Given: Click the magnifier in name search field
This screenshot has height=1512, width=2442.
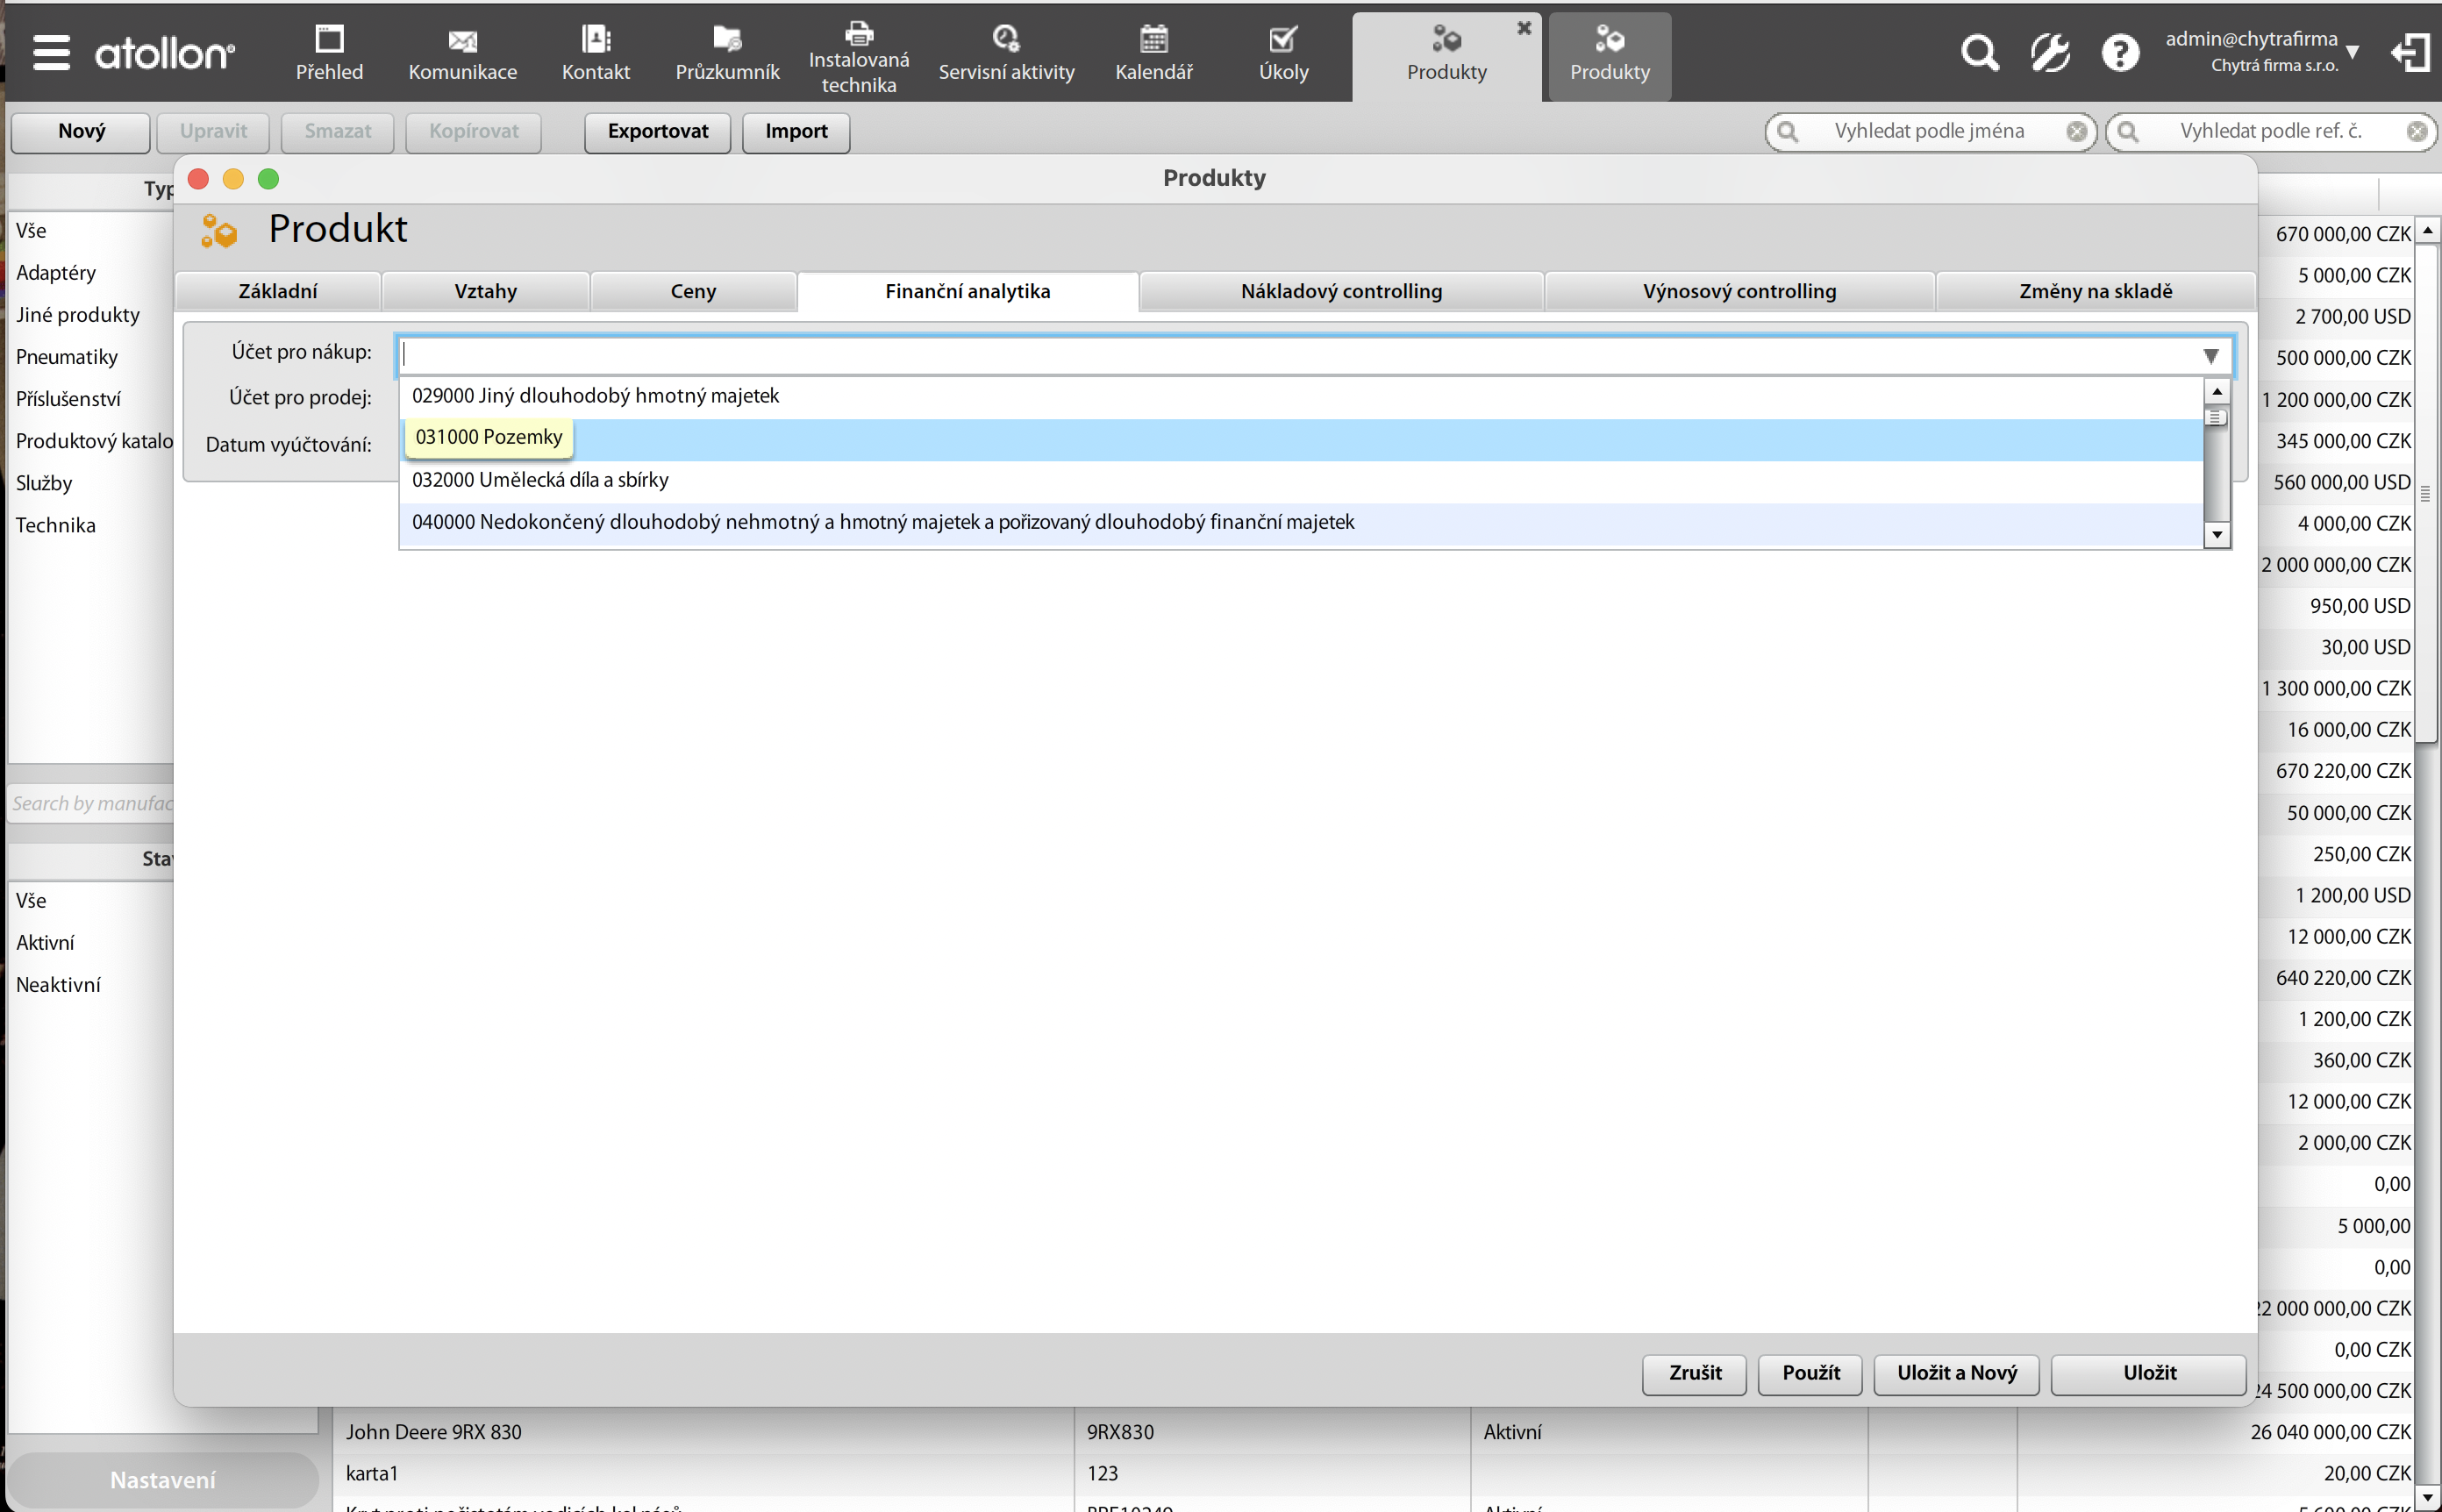Looking at the screenshot, I should (x=1787, y=131).
